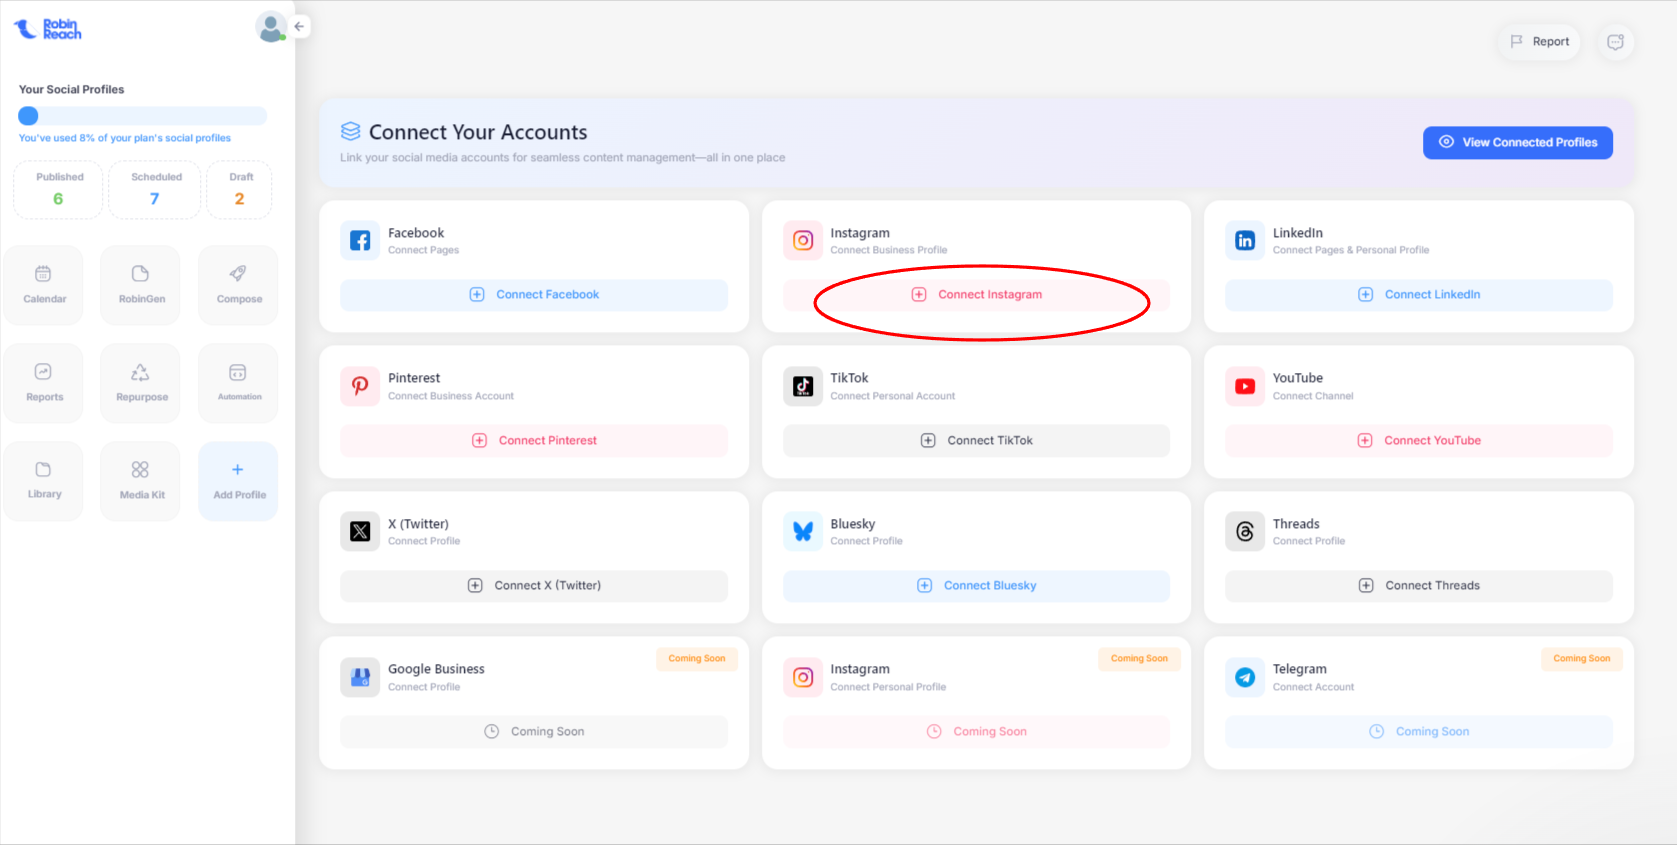Open the RobinGen sidebar tile
Image resolution: width=1677 pixels, height=845 pixels.
[141, 285]
